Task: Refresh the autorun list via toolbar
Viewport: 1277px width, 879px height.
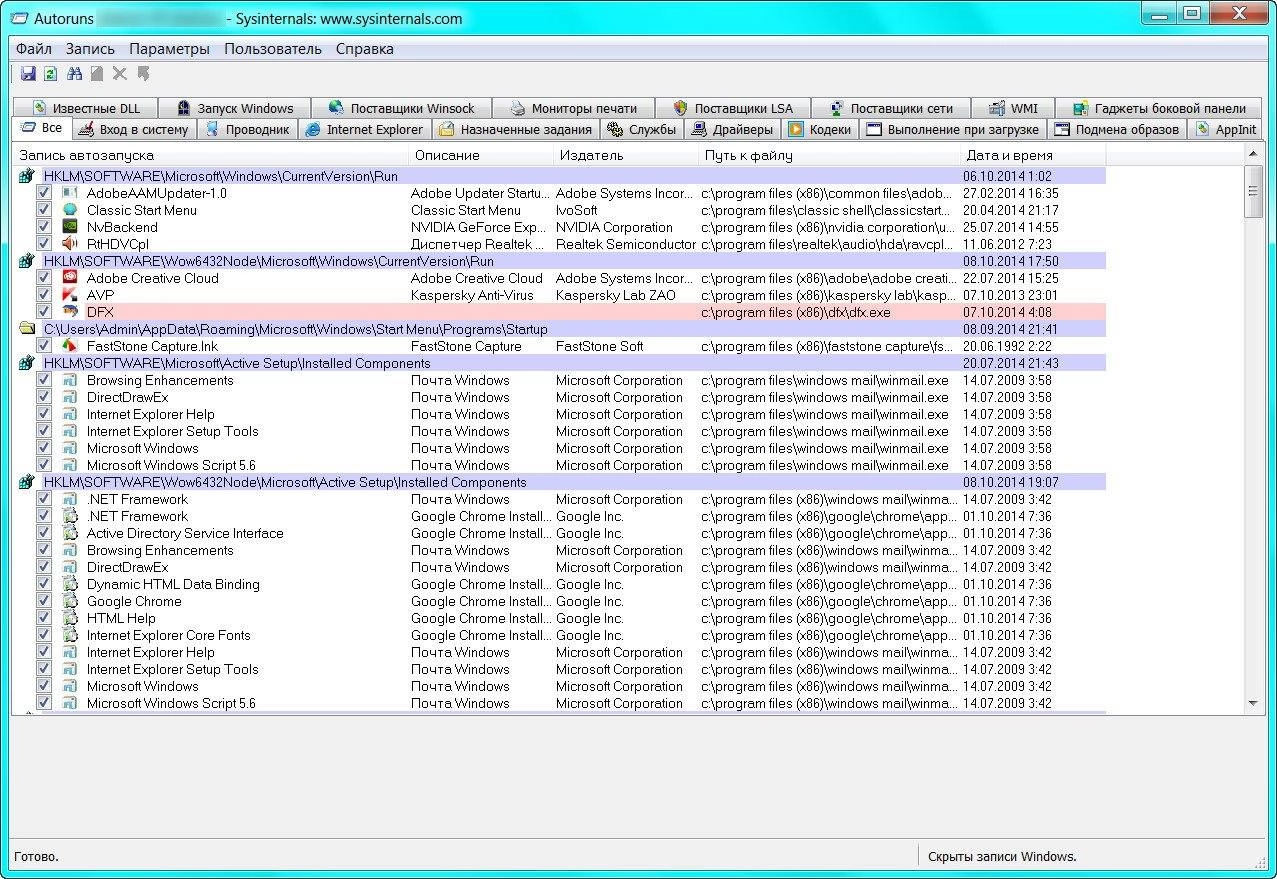Action: point(51,73)
